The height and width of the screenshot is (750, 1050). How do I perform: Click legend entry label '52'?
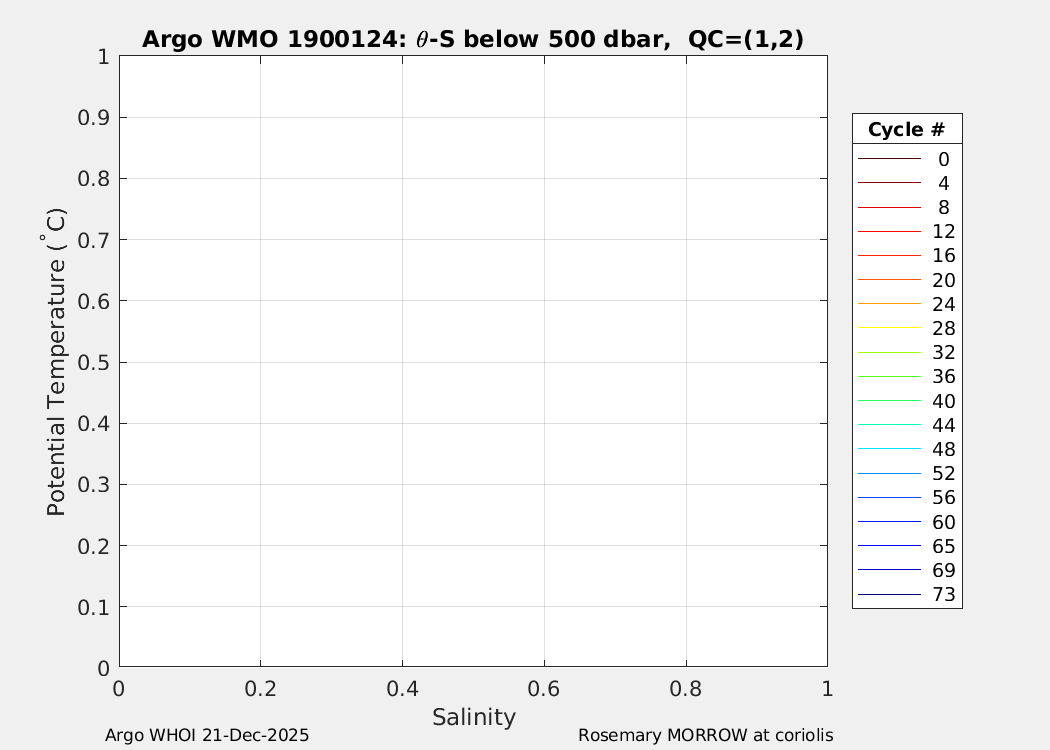pyautogui.click(x=943, y=473)
